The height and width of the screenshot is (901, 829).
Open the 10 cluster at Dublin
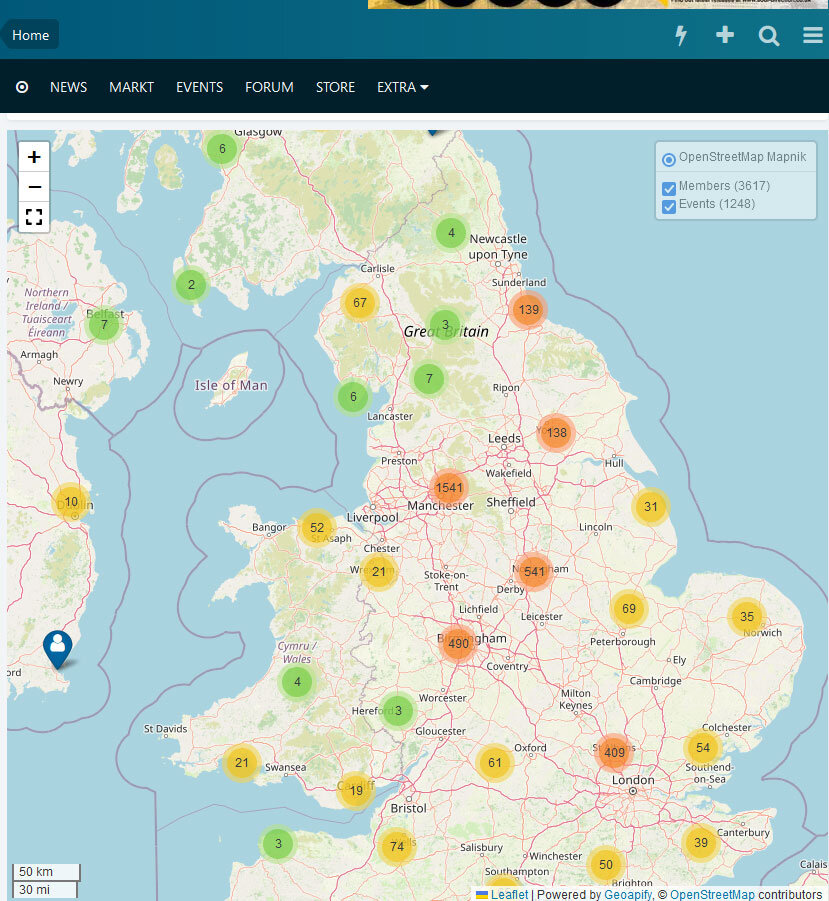click(x=71, y=502)
